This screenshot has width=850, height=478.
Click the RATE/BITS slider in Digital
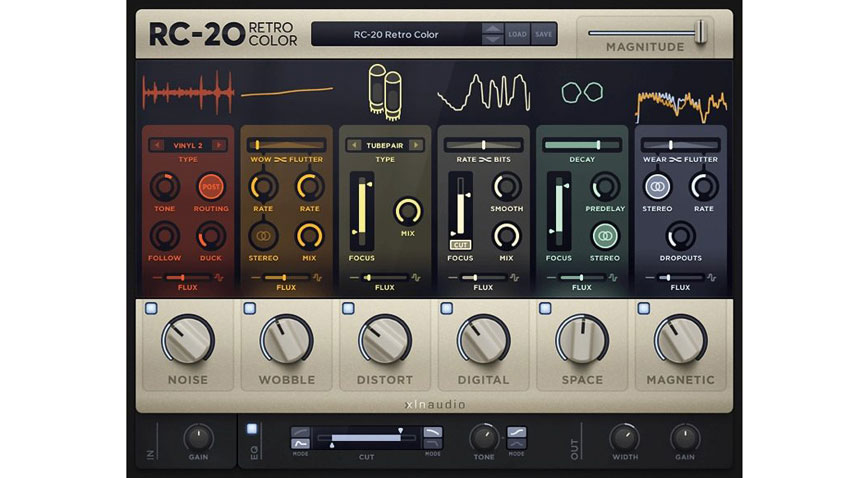pos(483,145)
